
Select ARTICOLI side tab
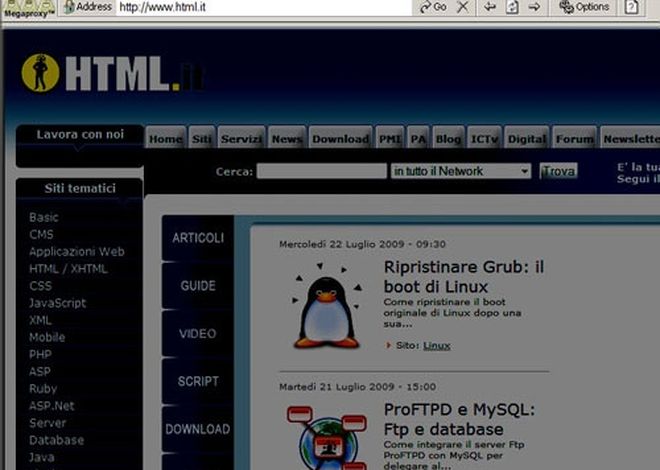click(x=198, y=238)
